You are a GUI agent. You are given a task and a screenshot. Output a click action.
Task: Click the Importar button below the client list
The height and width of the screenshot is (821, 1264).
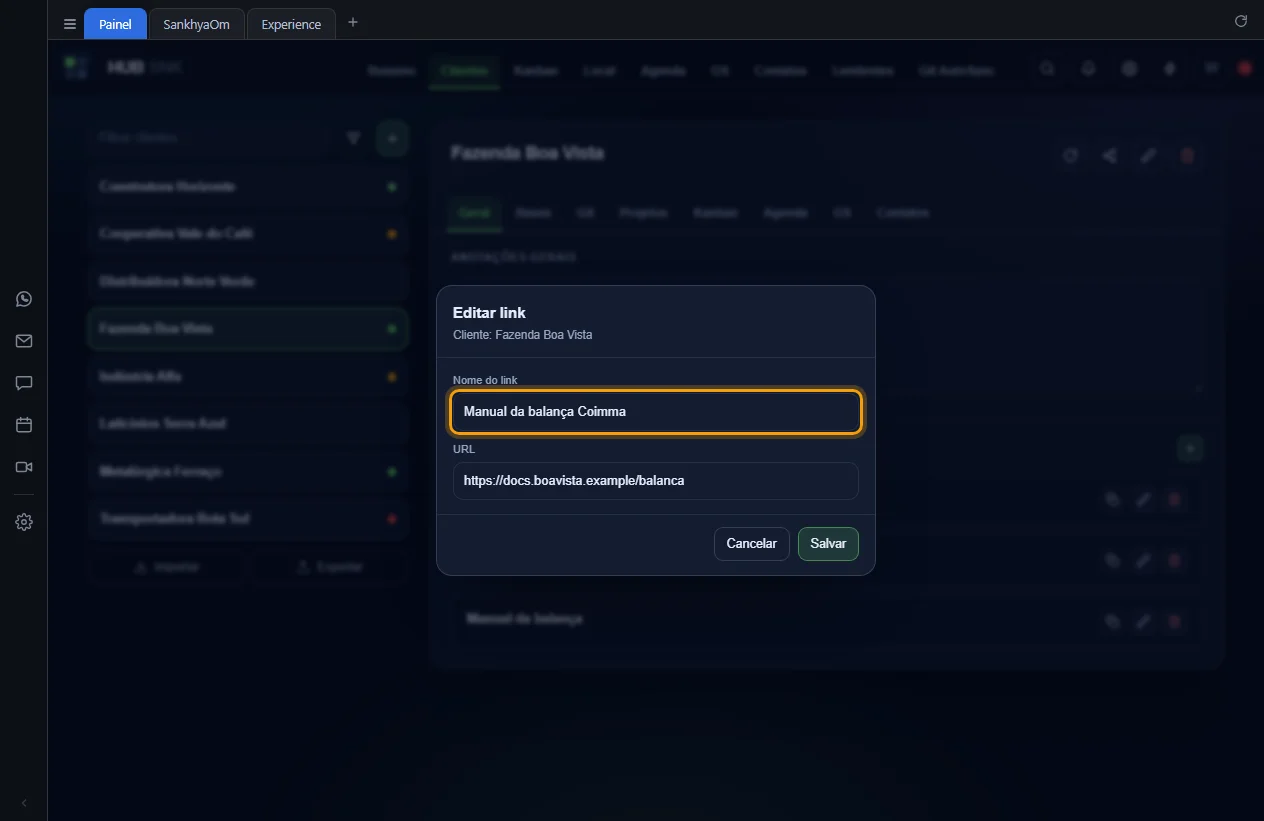167,567
